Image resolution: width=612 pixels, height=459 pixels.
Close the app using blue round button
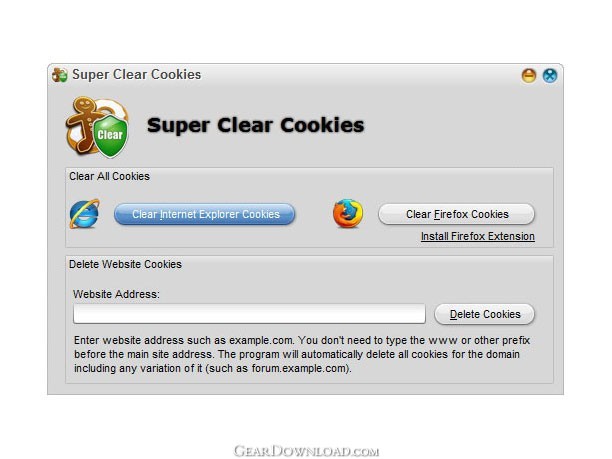click(x=550, y=75)
